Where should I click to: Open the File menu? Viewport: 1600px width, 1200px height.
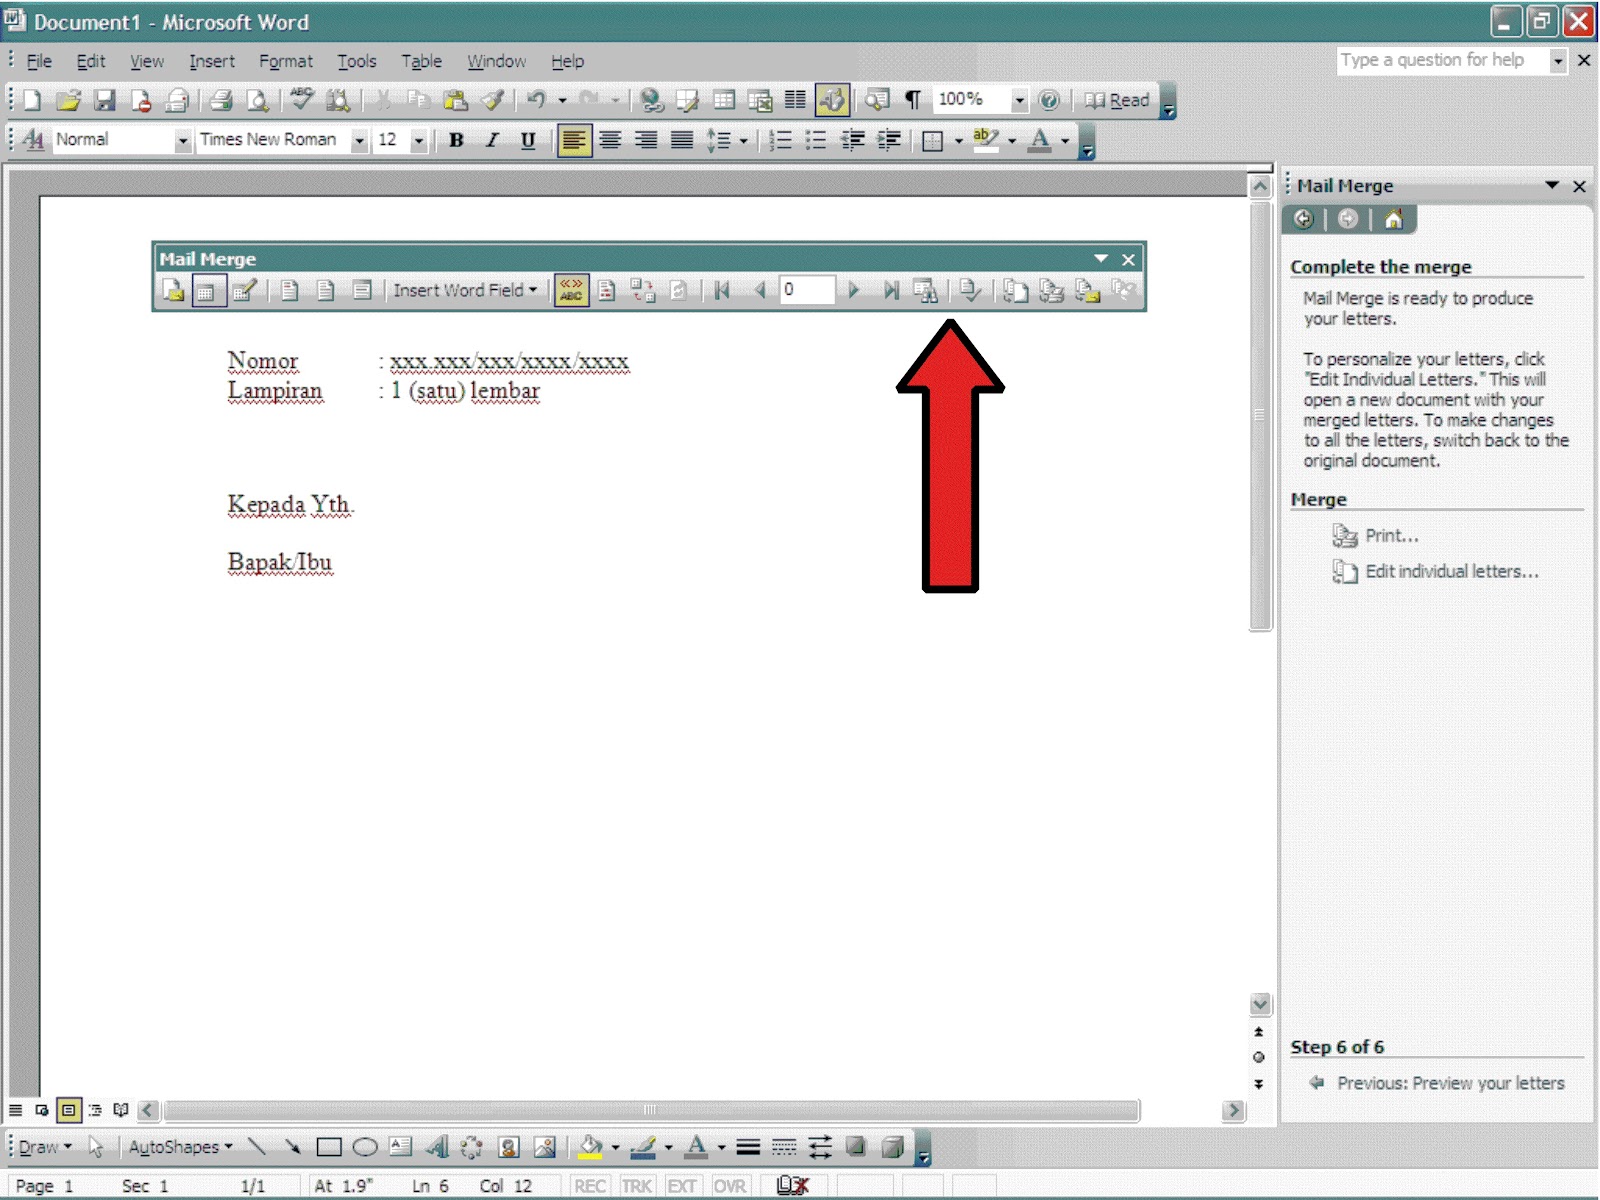(39, 61)
